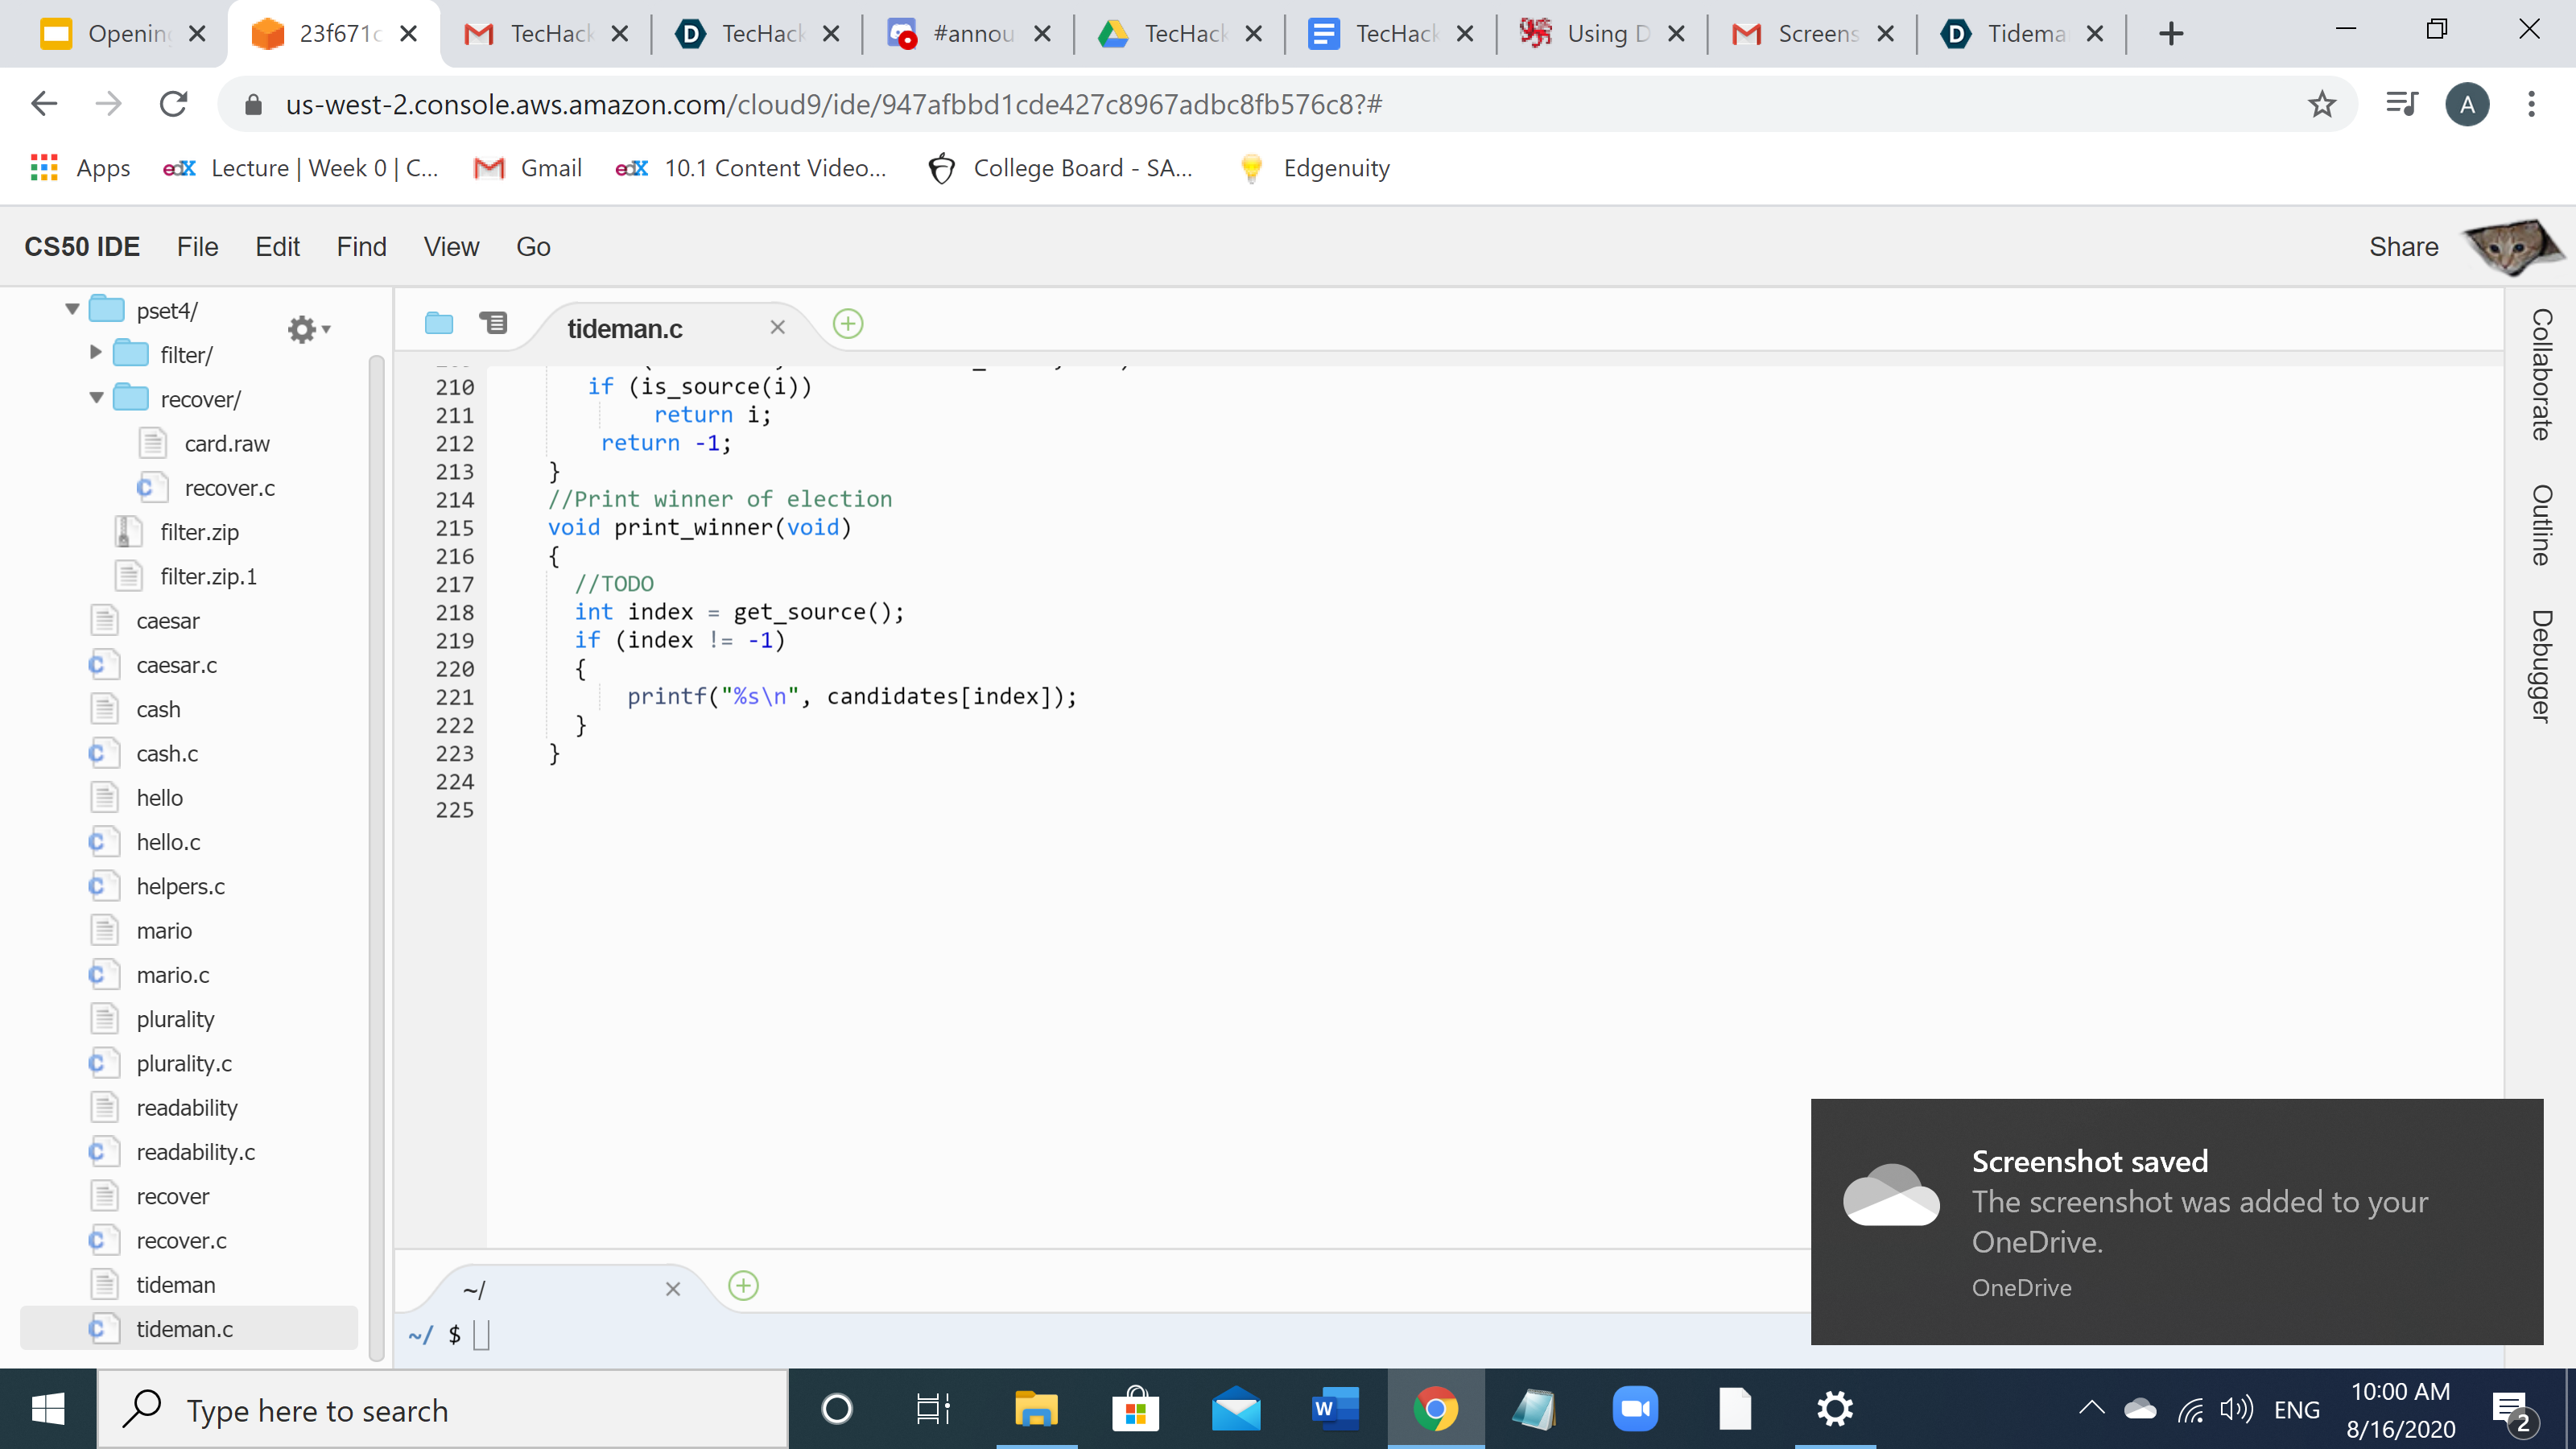Collapse the pset4 folder
2576x1449 pixels.
click(x=72, y=310)
